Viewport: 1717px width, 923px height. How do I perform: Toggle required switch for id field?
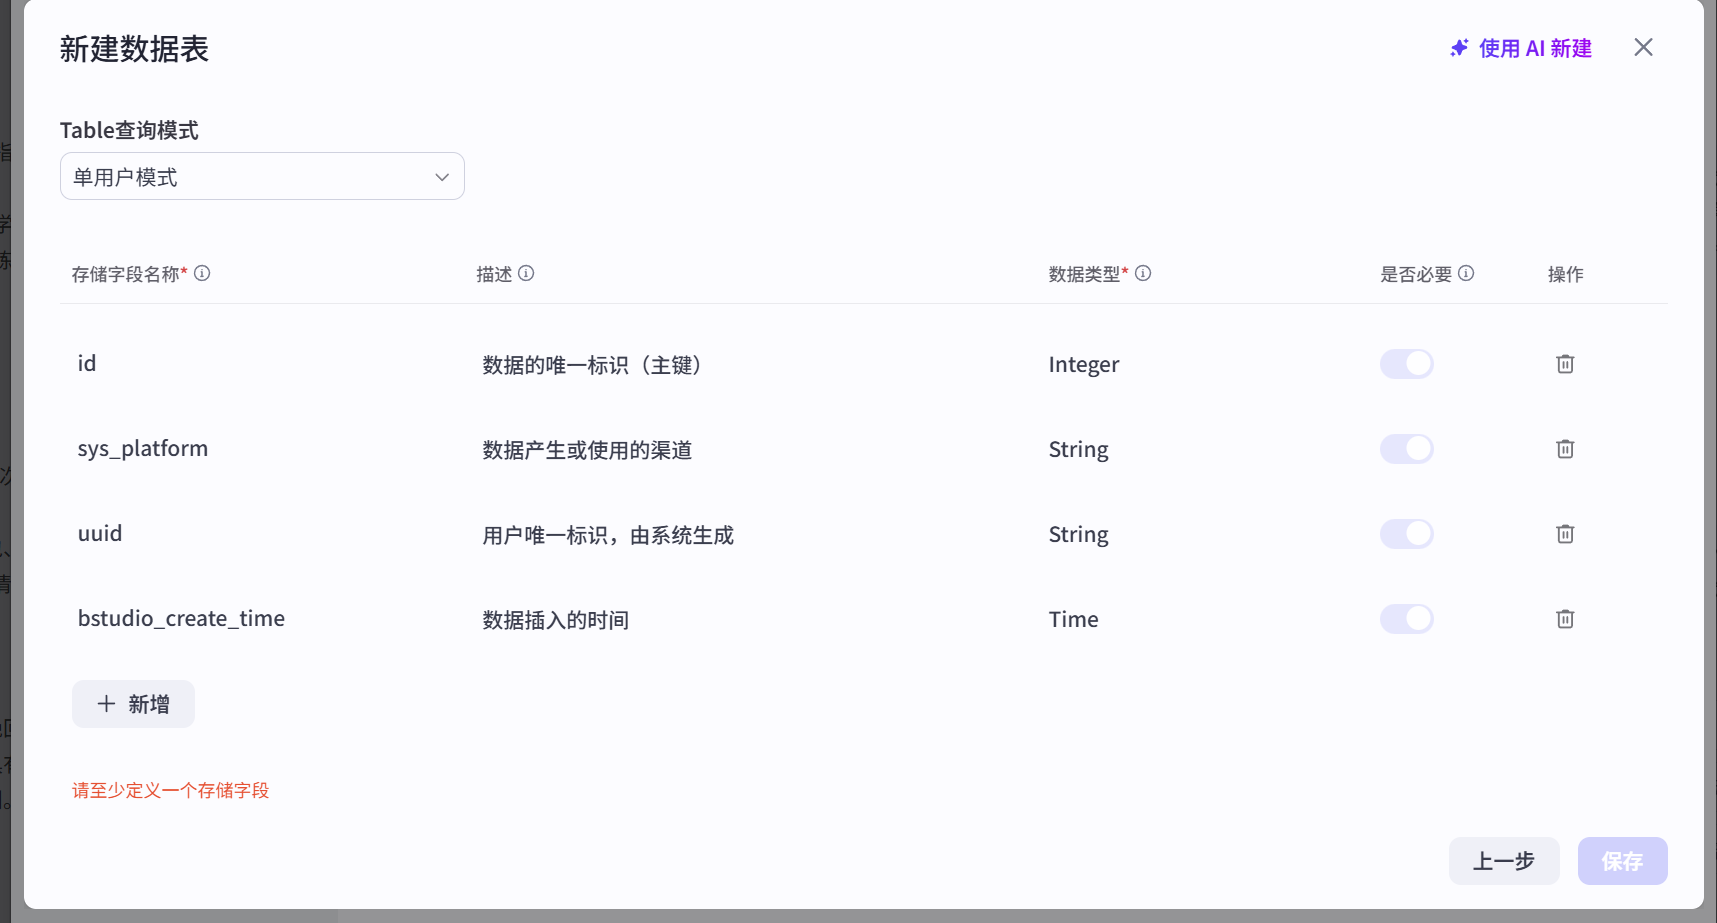[x=1406, y=364]
